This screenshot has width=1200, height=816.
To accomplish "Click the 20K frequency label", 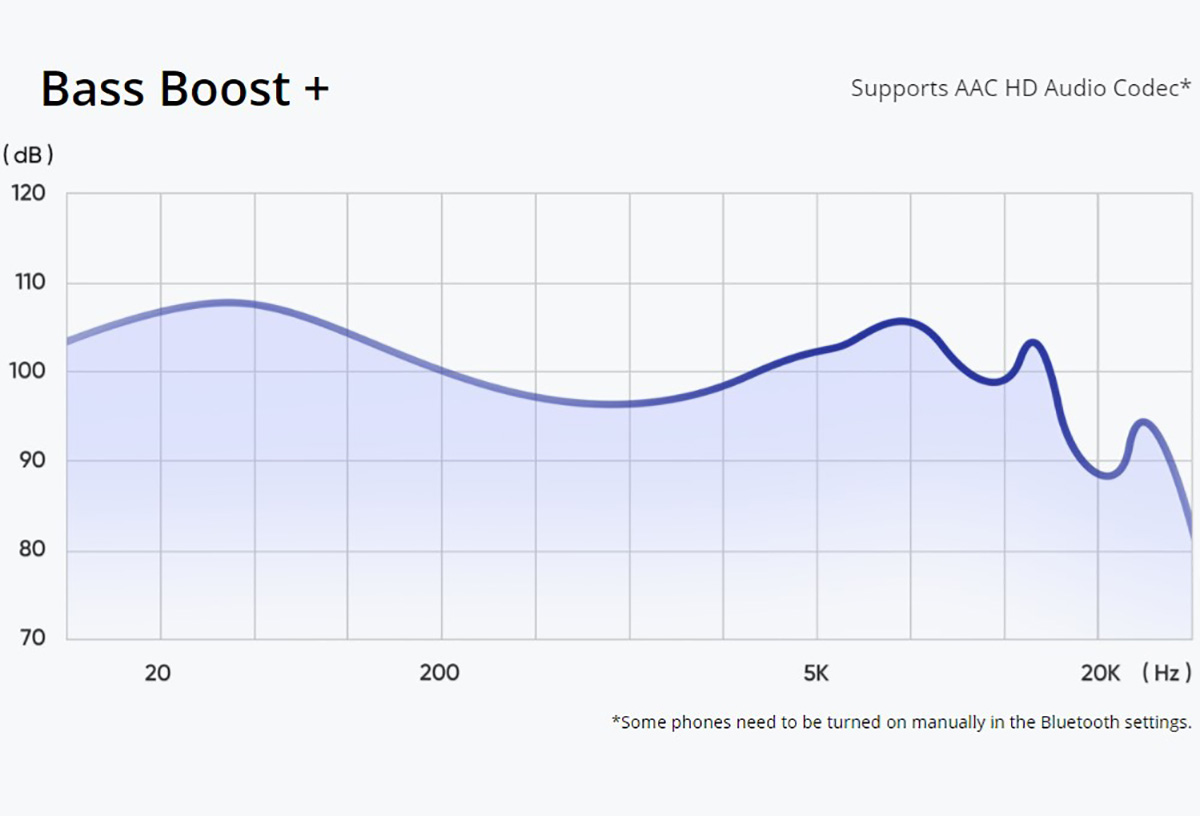I will click(x=1100, y=673).
